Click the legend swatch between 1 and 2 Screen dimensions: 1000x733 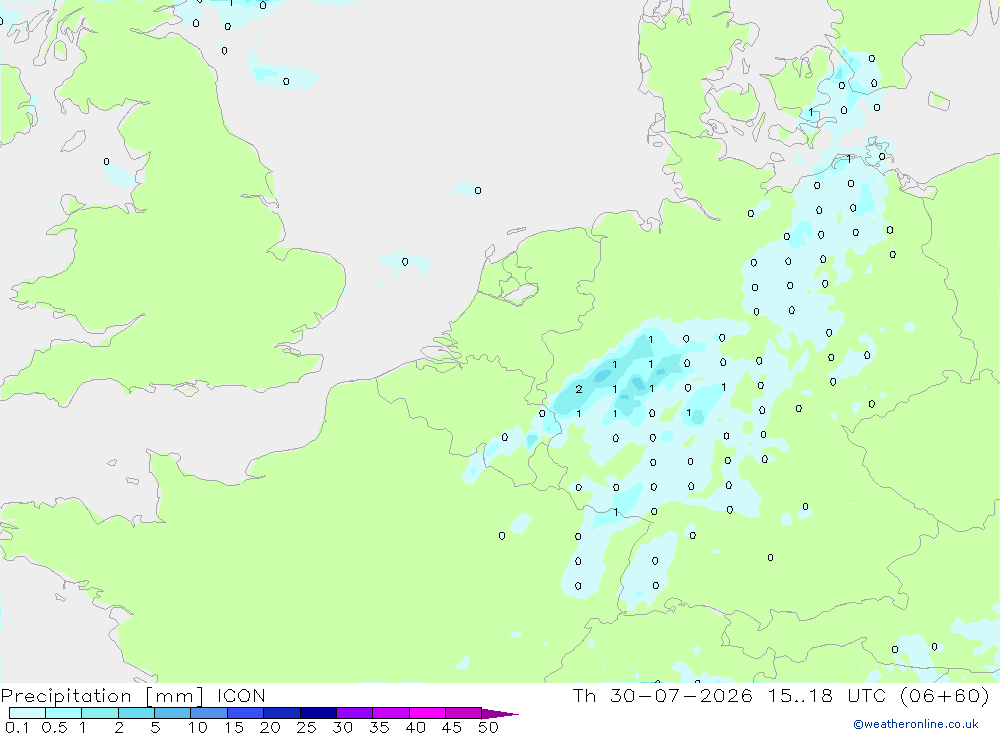click(x=100, y=713)
